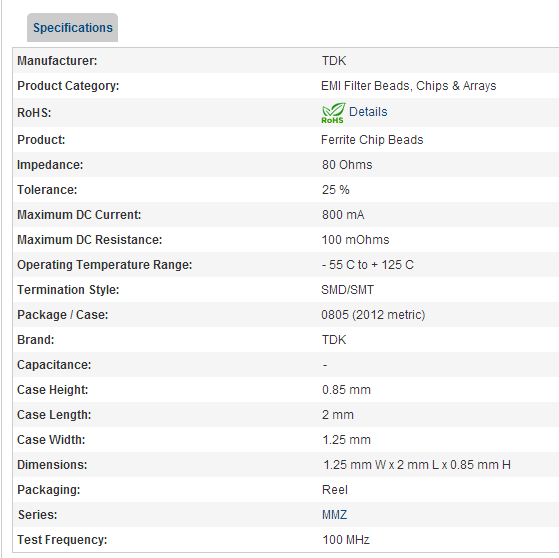This screenshot has width=559, height=558.
Task: Select the 800 mA current value
Action: (x=343, y=215)
